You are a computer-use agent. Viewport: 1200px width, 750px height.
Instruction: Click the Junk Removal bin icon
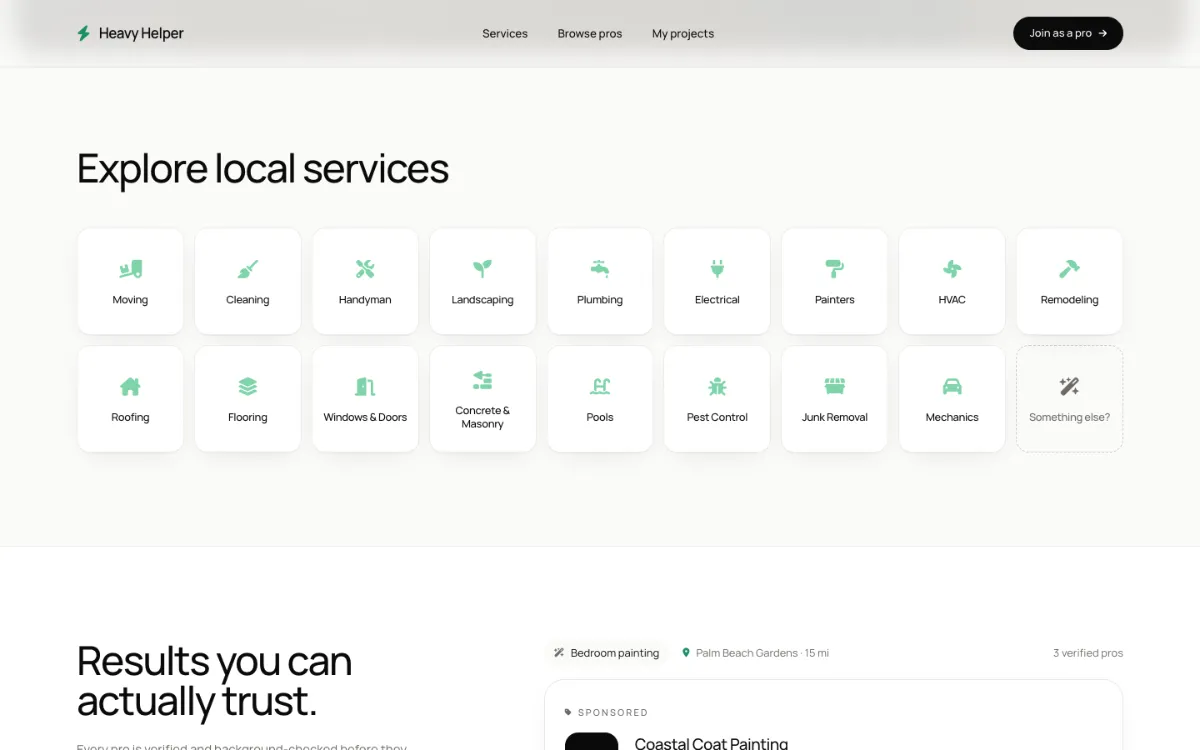(x=835, y=386)
